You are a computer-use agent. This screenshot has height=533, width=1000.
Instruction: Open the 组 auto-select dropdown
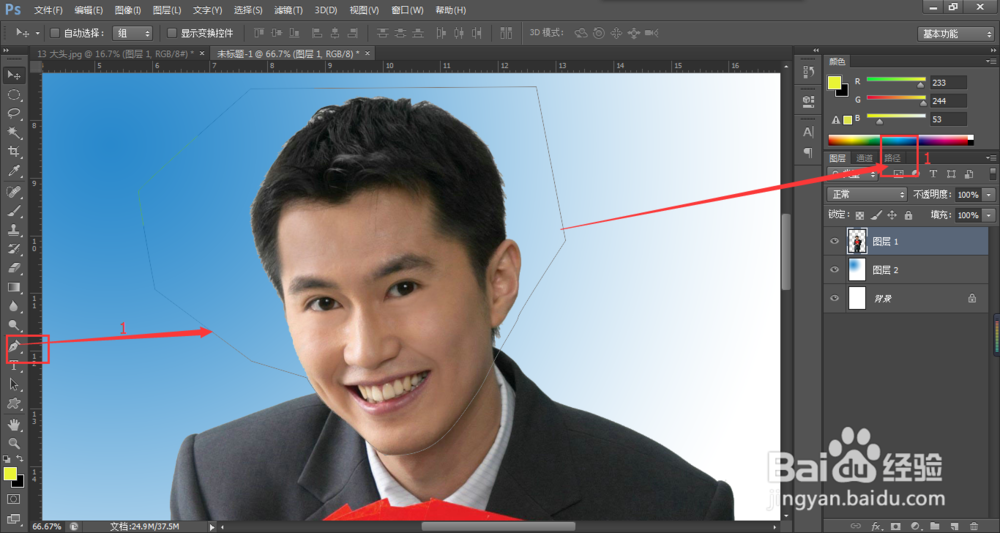(x=133, y=33)
